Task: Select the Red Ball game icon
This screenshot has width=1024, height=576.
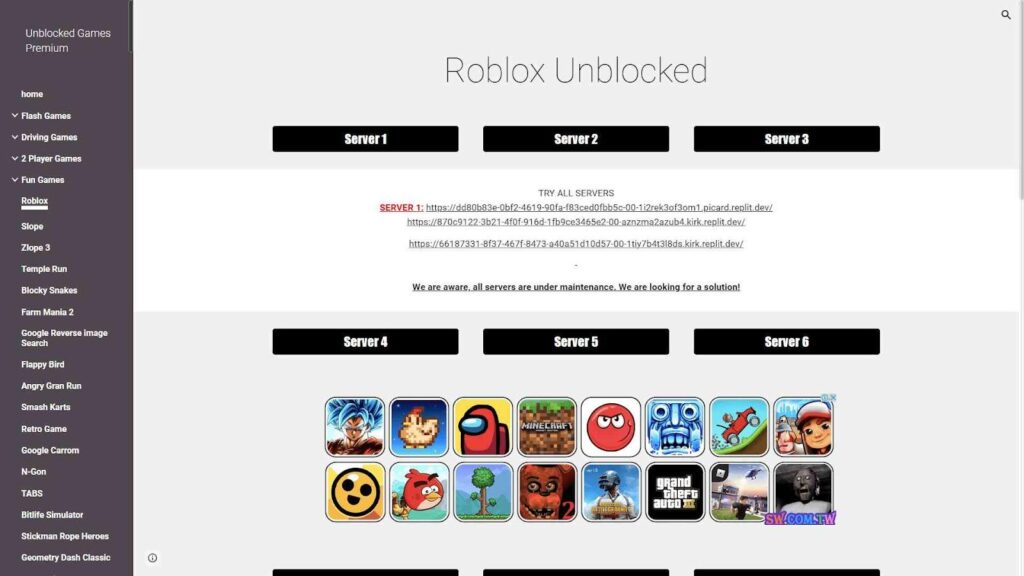Action: click(x=611, y=426)
